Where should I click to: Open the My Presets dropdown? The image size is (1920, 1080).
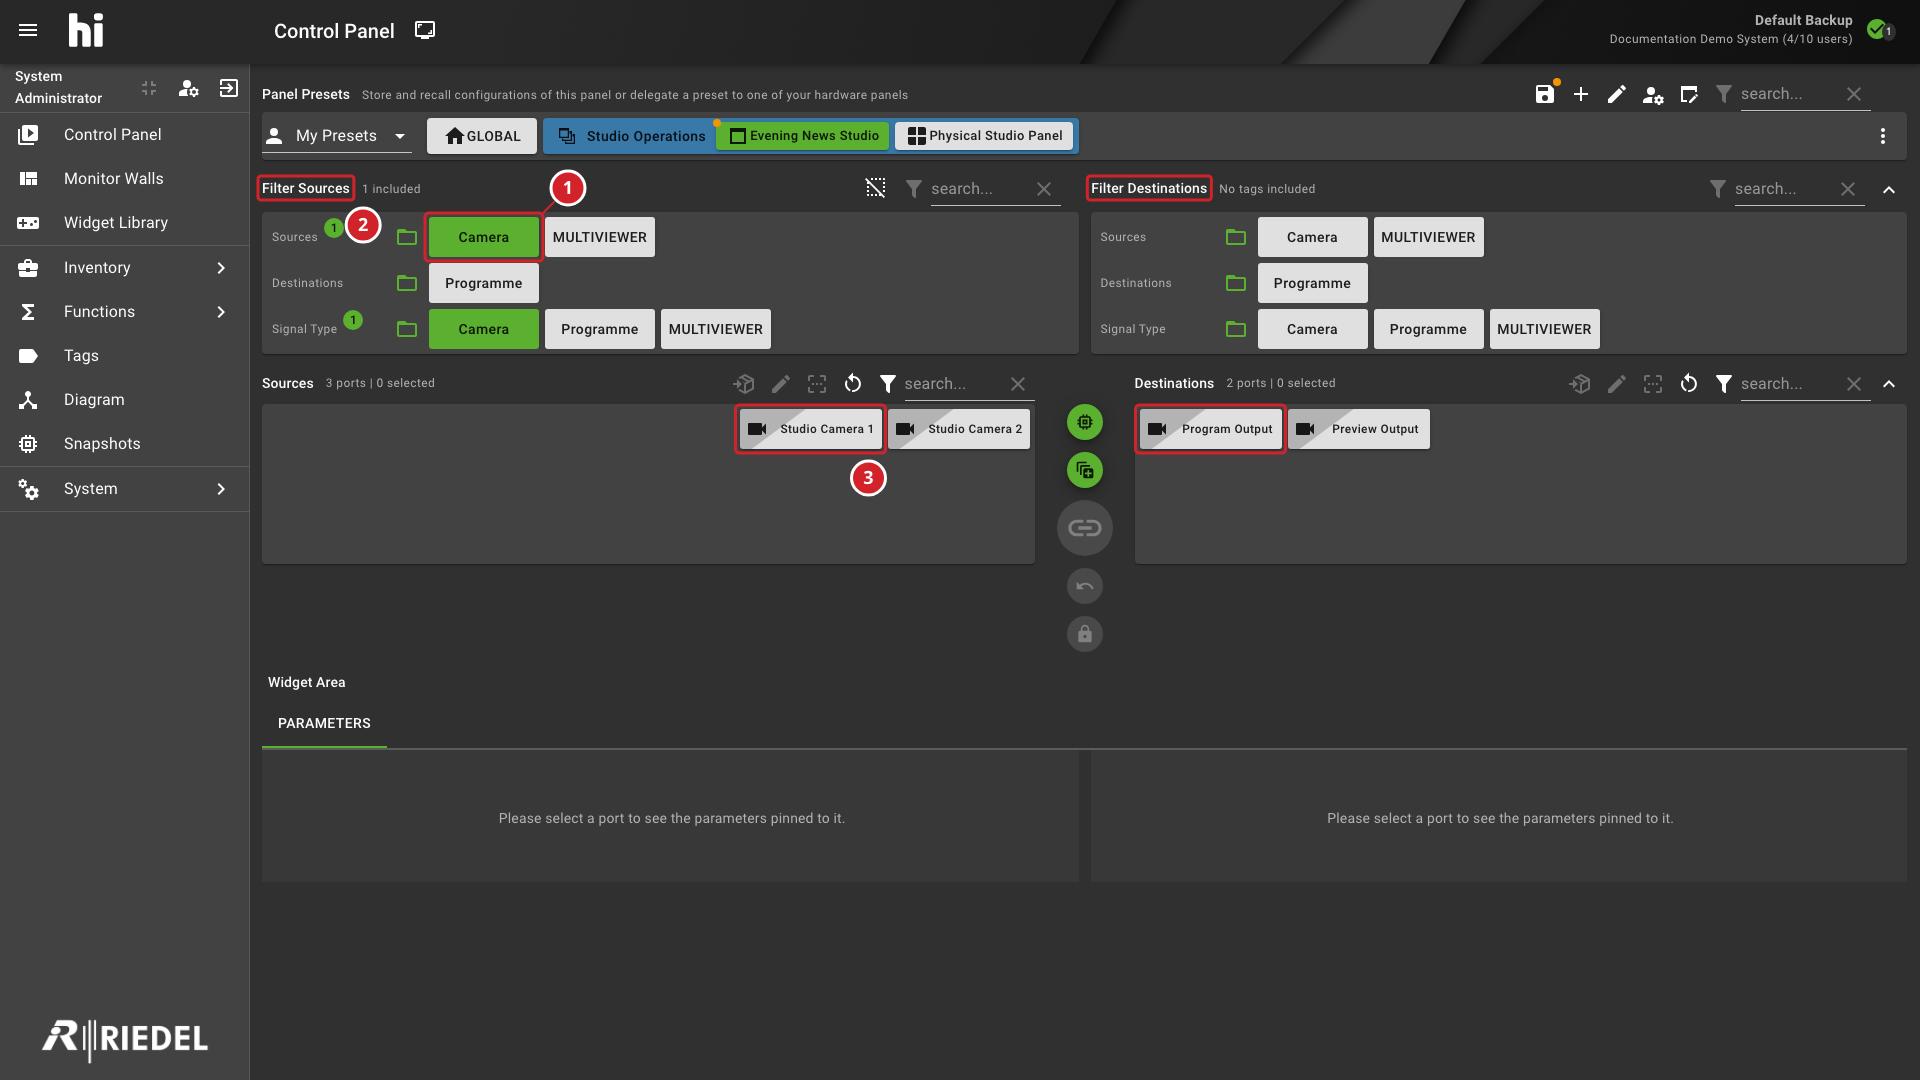click(337, 136)
